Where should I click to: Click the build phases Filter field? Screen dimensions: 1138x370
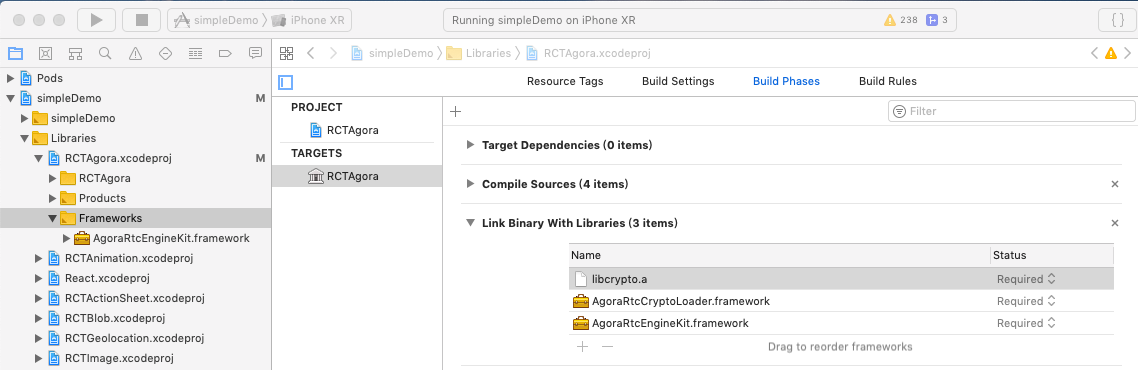click(x=1012, y=111)
